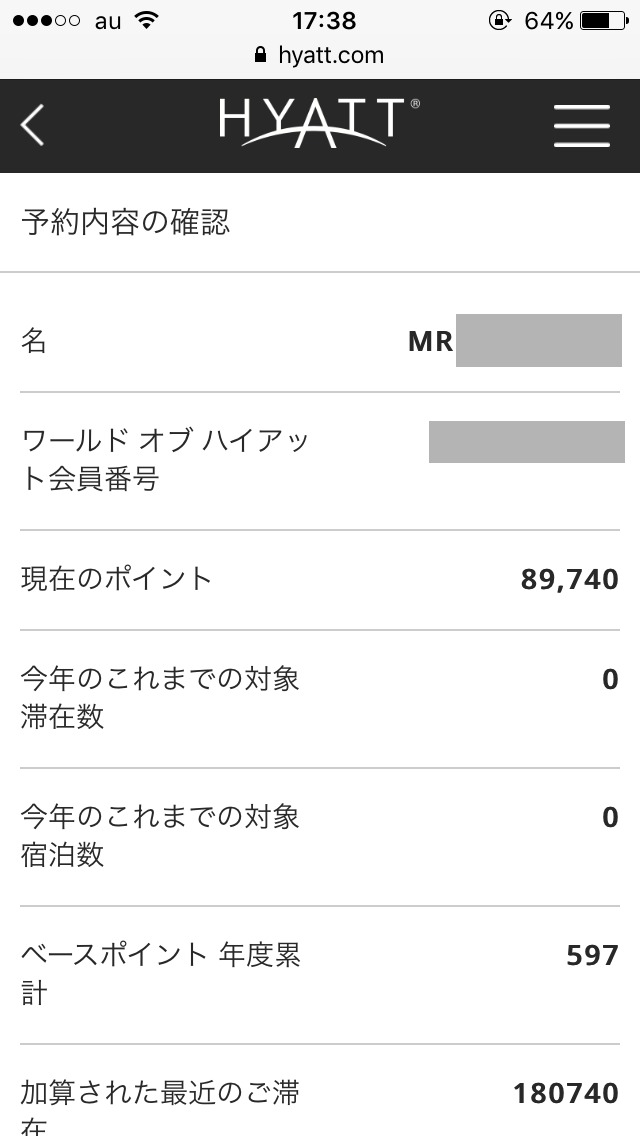Tap the battery icon
Viewport: 640px width, 1136px height.
tap(602, 20)
